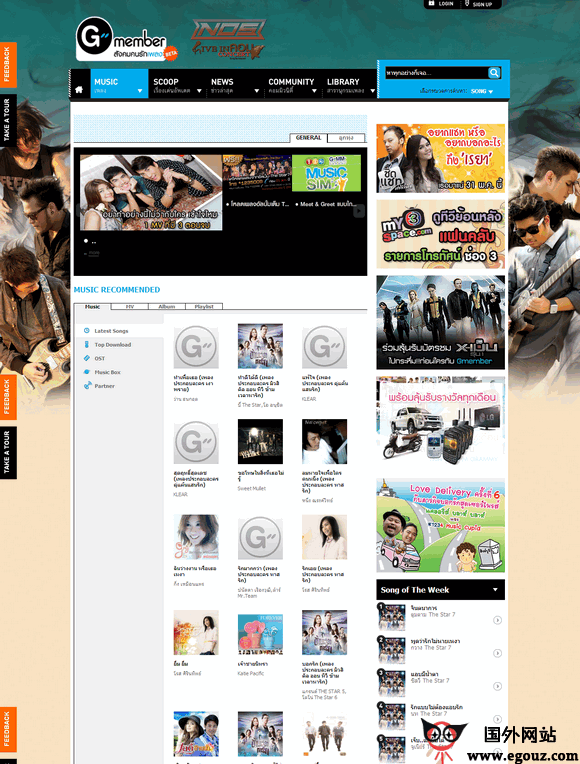Select the GENERAL tab above slideshow
The height and width of the screenshot is (764, 580).
click(x=309, y=138)
